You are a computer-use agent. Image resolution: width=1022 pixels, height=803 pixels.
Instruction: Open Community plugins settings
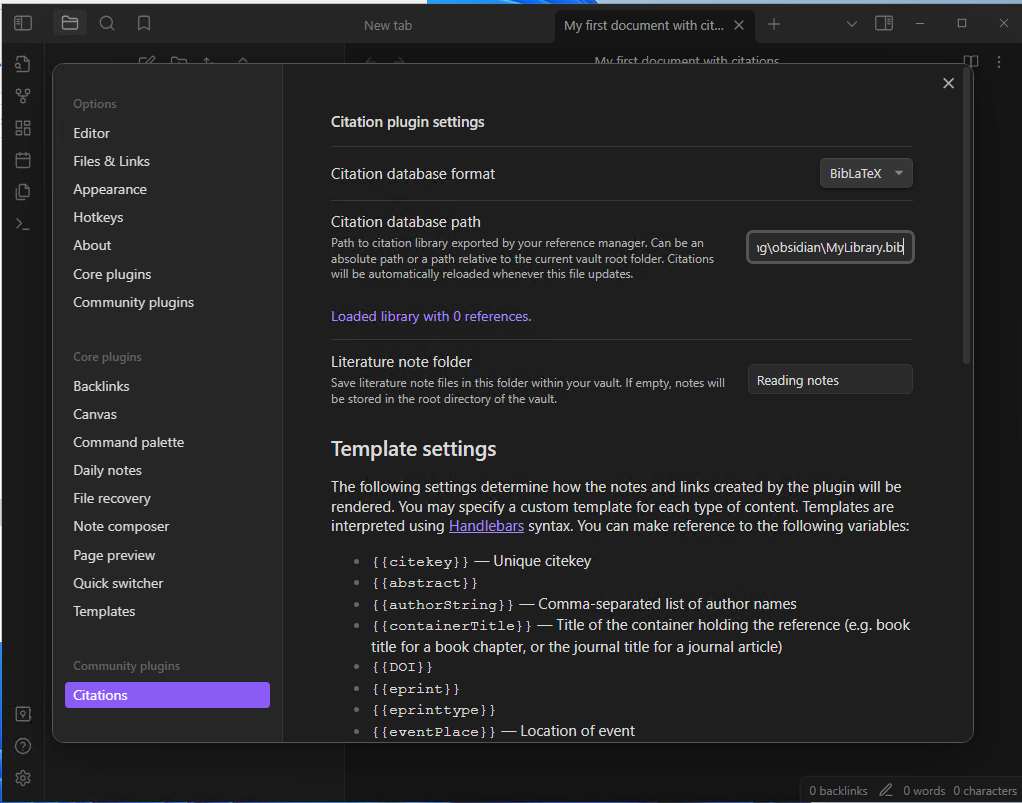(x=133, y=302)
